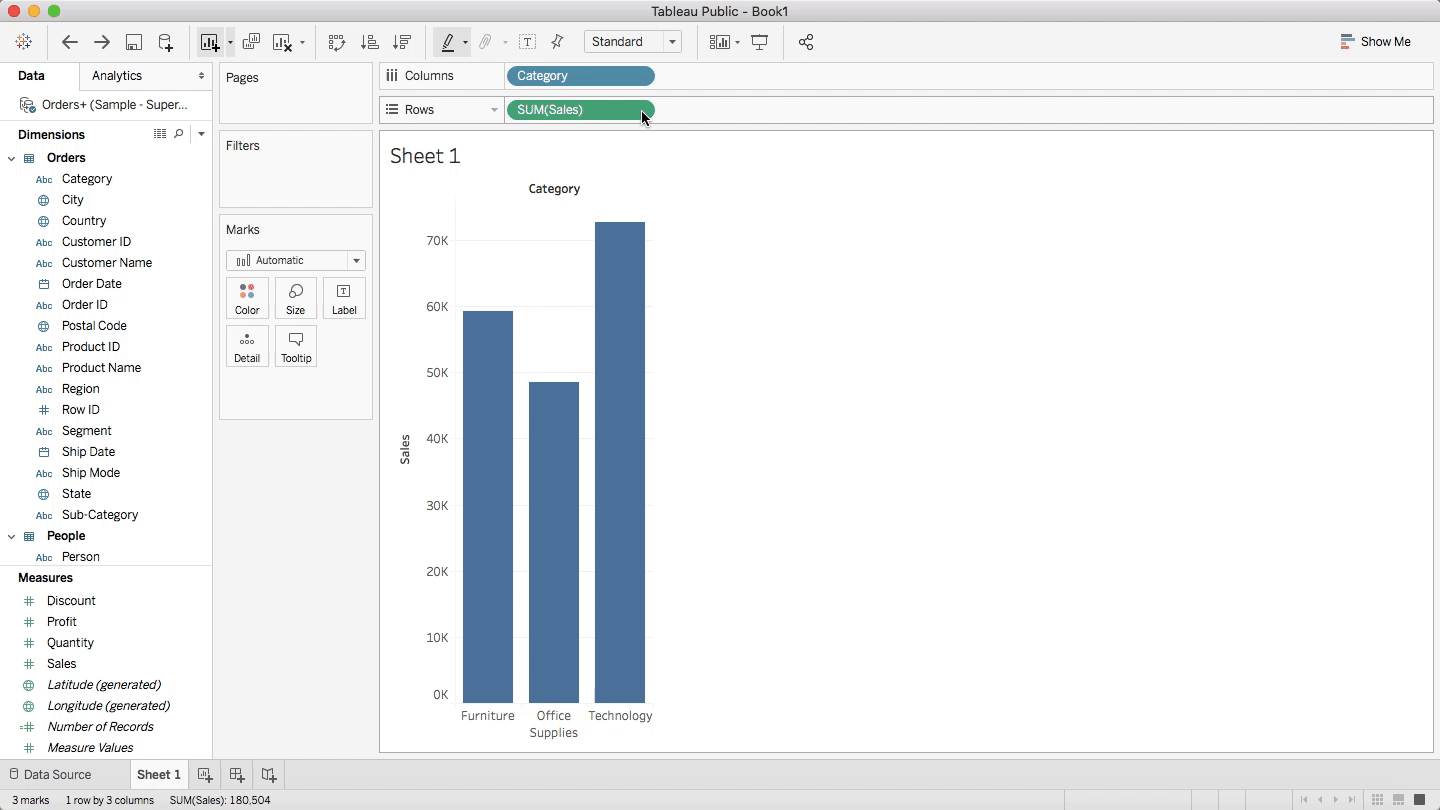This screenshot has height=810, width=1440.
Task: Select the Region dimension field
Action: (x=81, y=389)
